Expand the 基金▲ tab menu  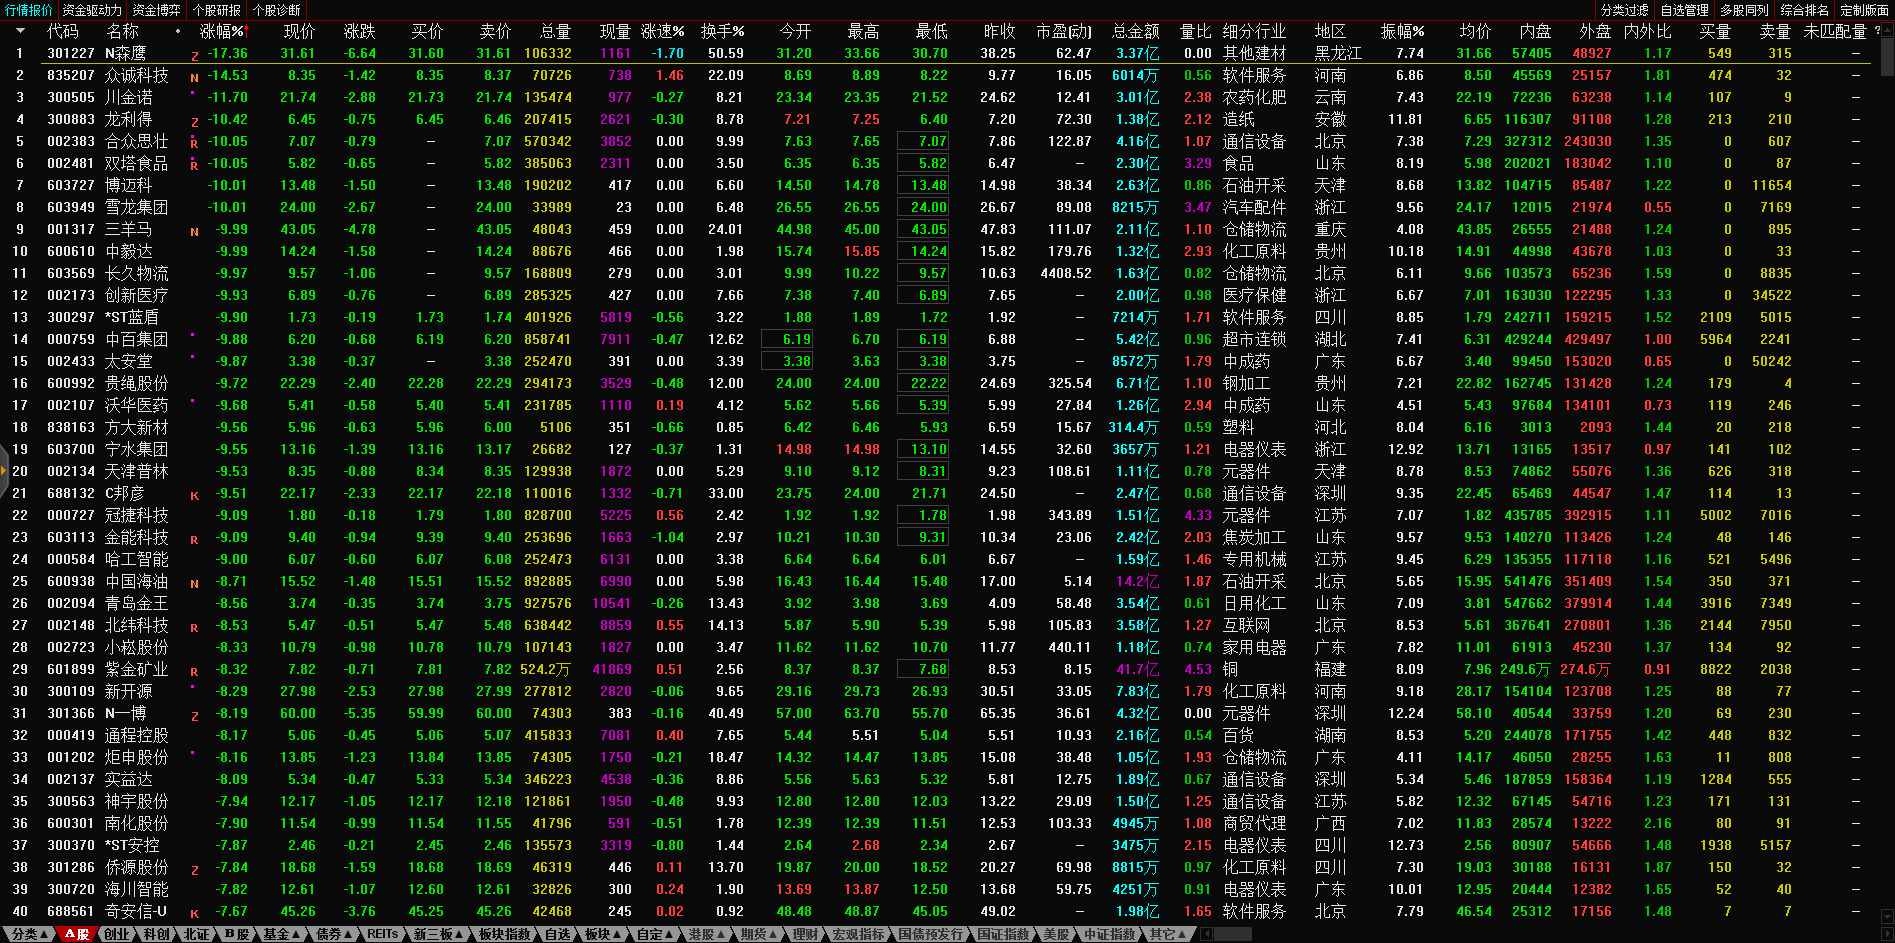pos(281,934)
